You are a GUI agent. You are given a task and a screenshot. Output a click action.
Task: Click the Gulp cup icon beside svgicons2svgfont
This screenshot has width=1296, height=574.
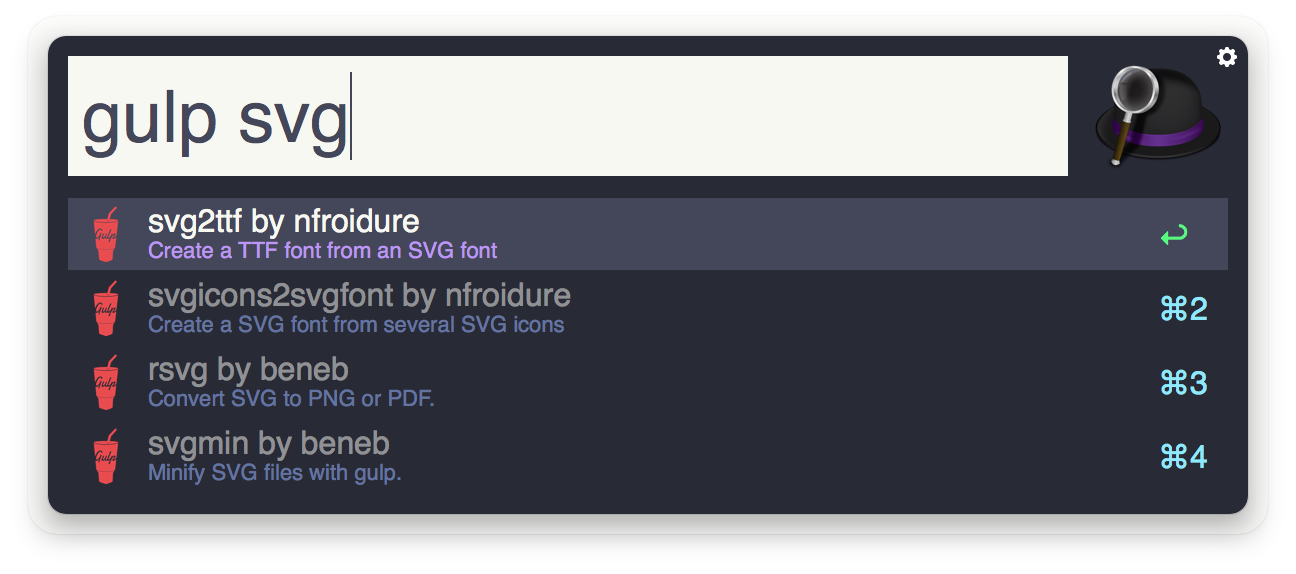[106, 309]
